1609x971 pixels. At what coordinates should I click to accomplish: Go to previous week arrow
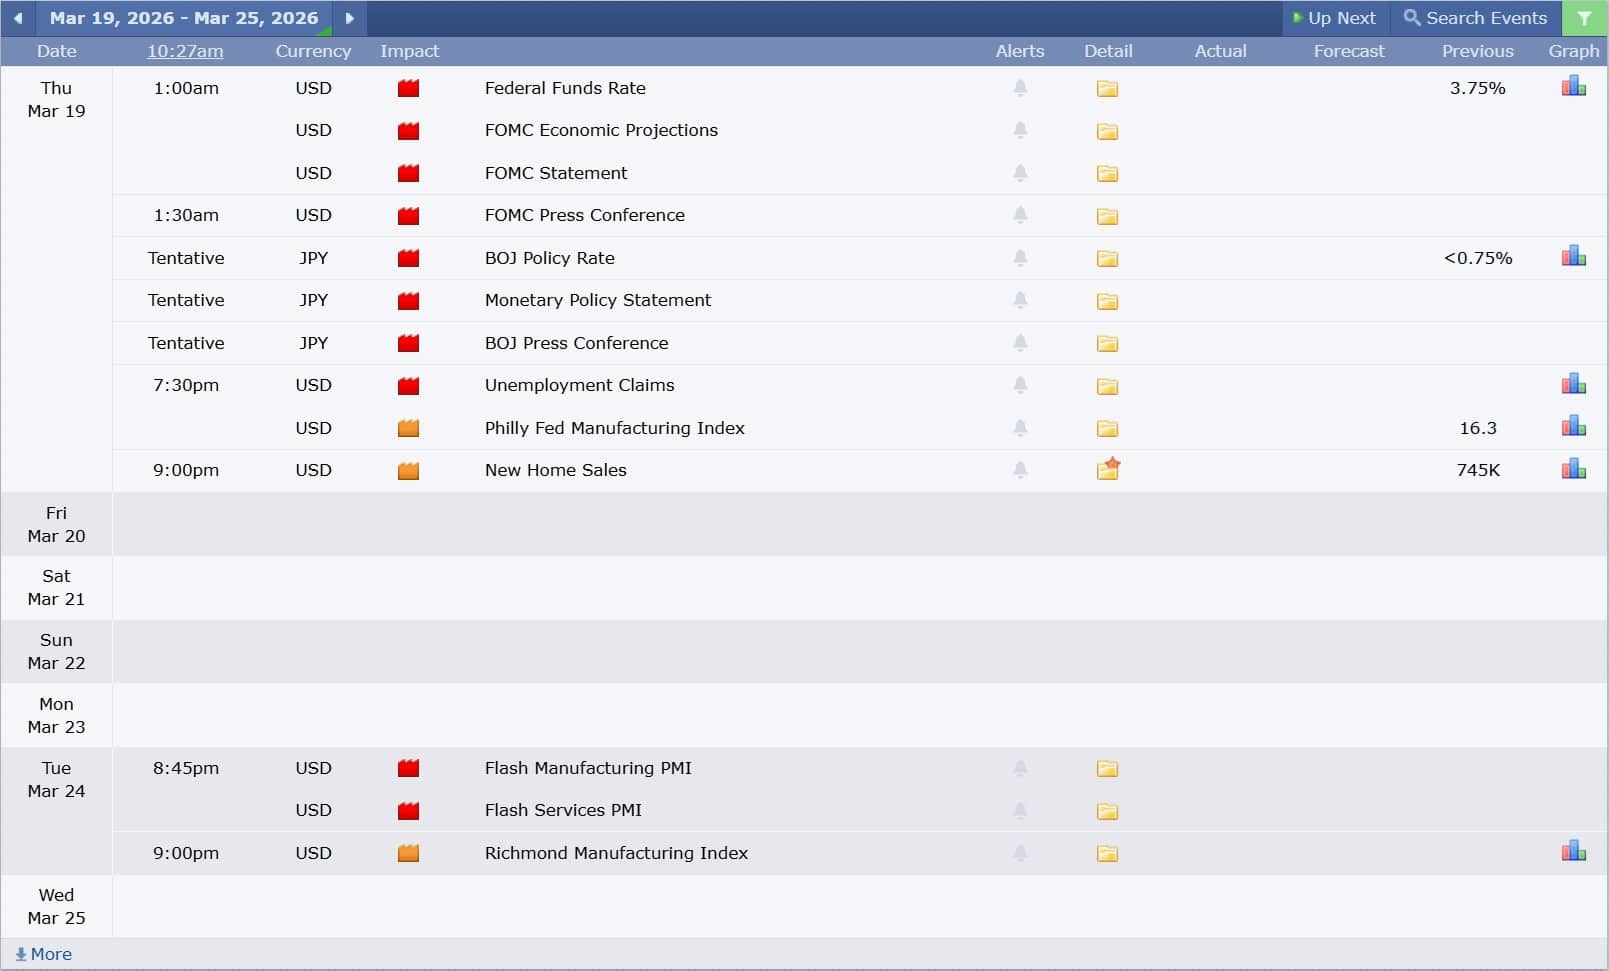18,18
